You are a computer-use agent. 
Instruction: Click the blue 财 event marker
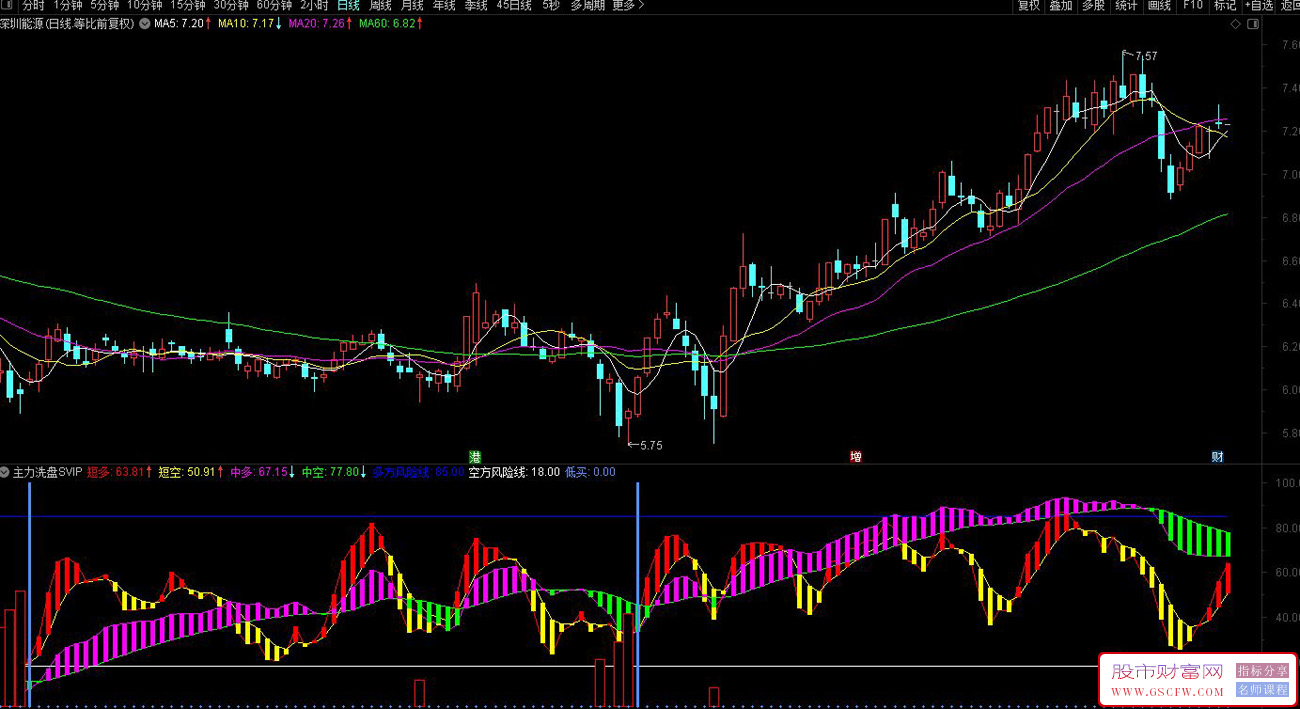(1218, 457)
